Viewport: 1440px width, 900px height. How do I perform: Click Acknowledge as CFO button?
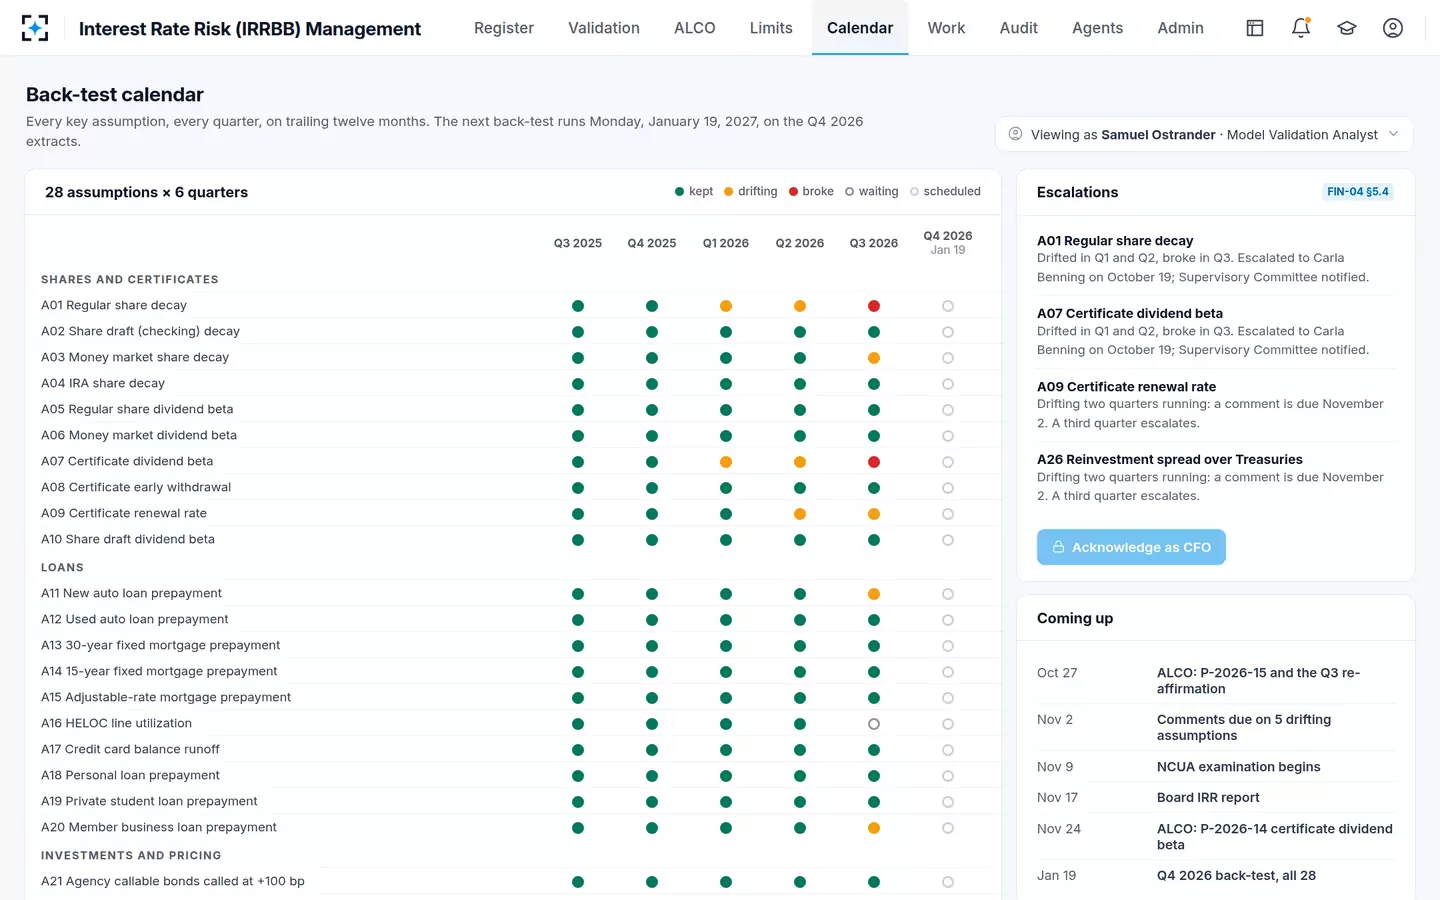1131,547
